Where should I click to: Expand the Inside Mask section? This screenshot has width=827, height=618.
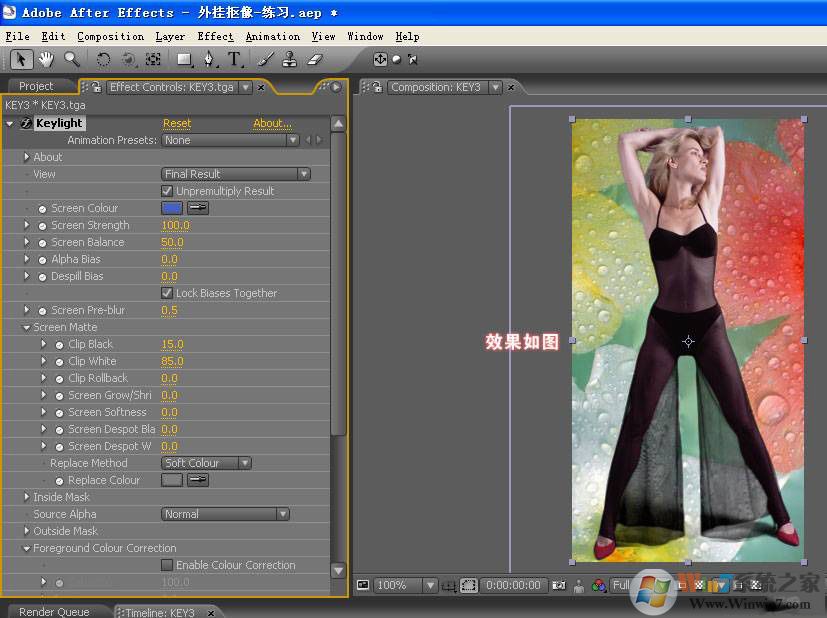tap(26, 497)
